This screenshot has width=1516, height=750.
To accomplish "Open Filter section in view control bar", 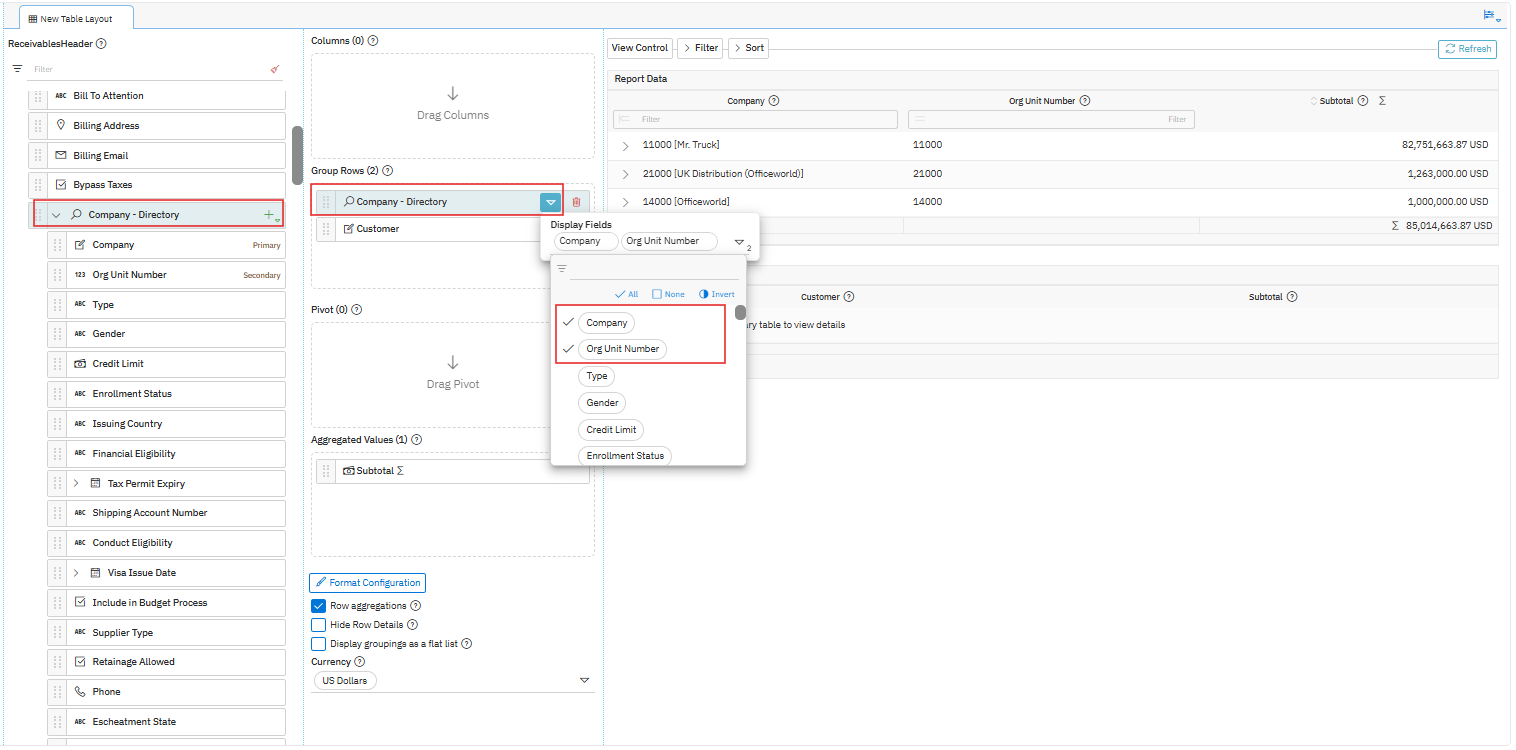I will click(x=700, y=48).
